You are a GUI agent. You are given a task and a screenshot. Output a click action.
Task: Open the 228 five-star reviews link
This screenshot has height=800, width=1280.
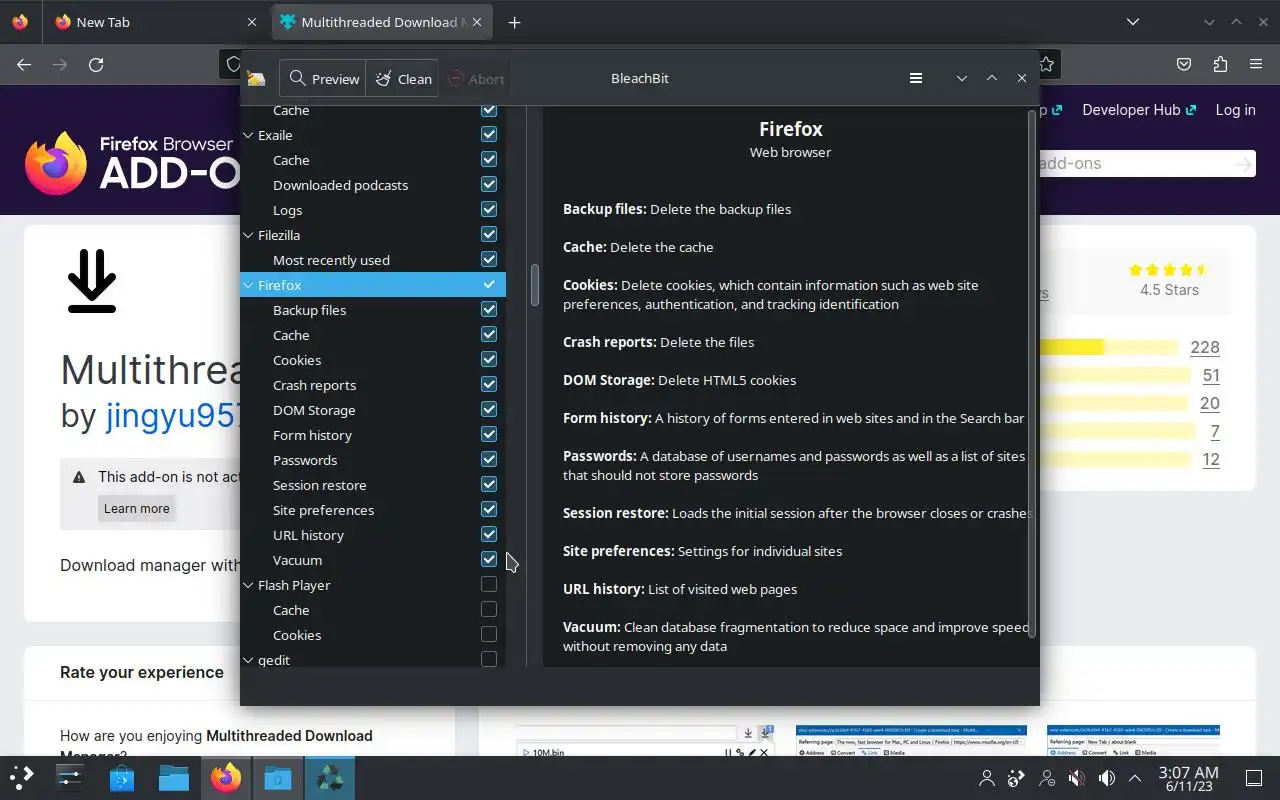point(1205,347)
